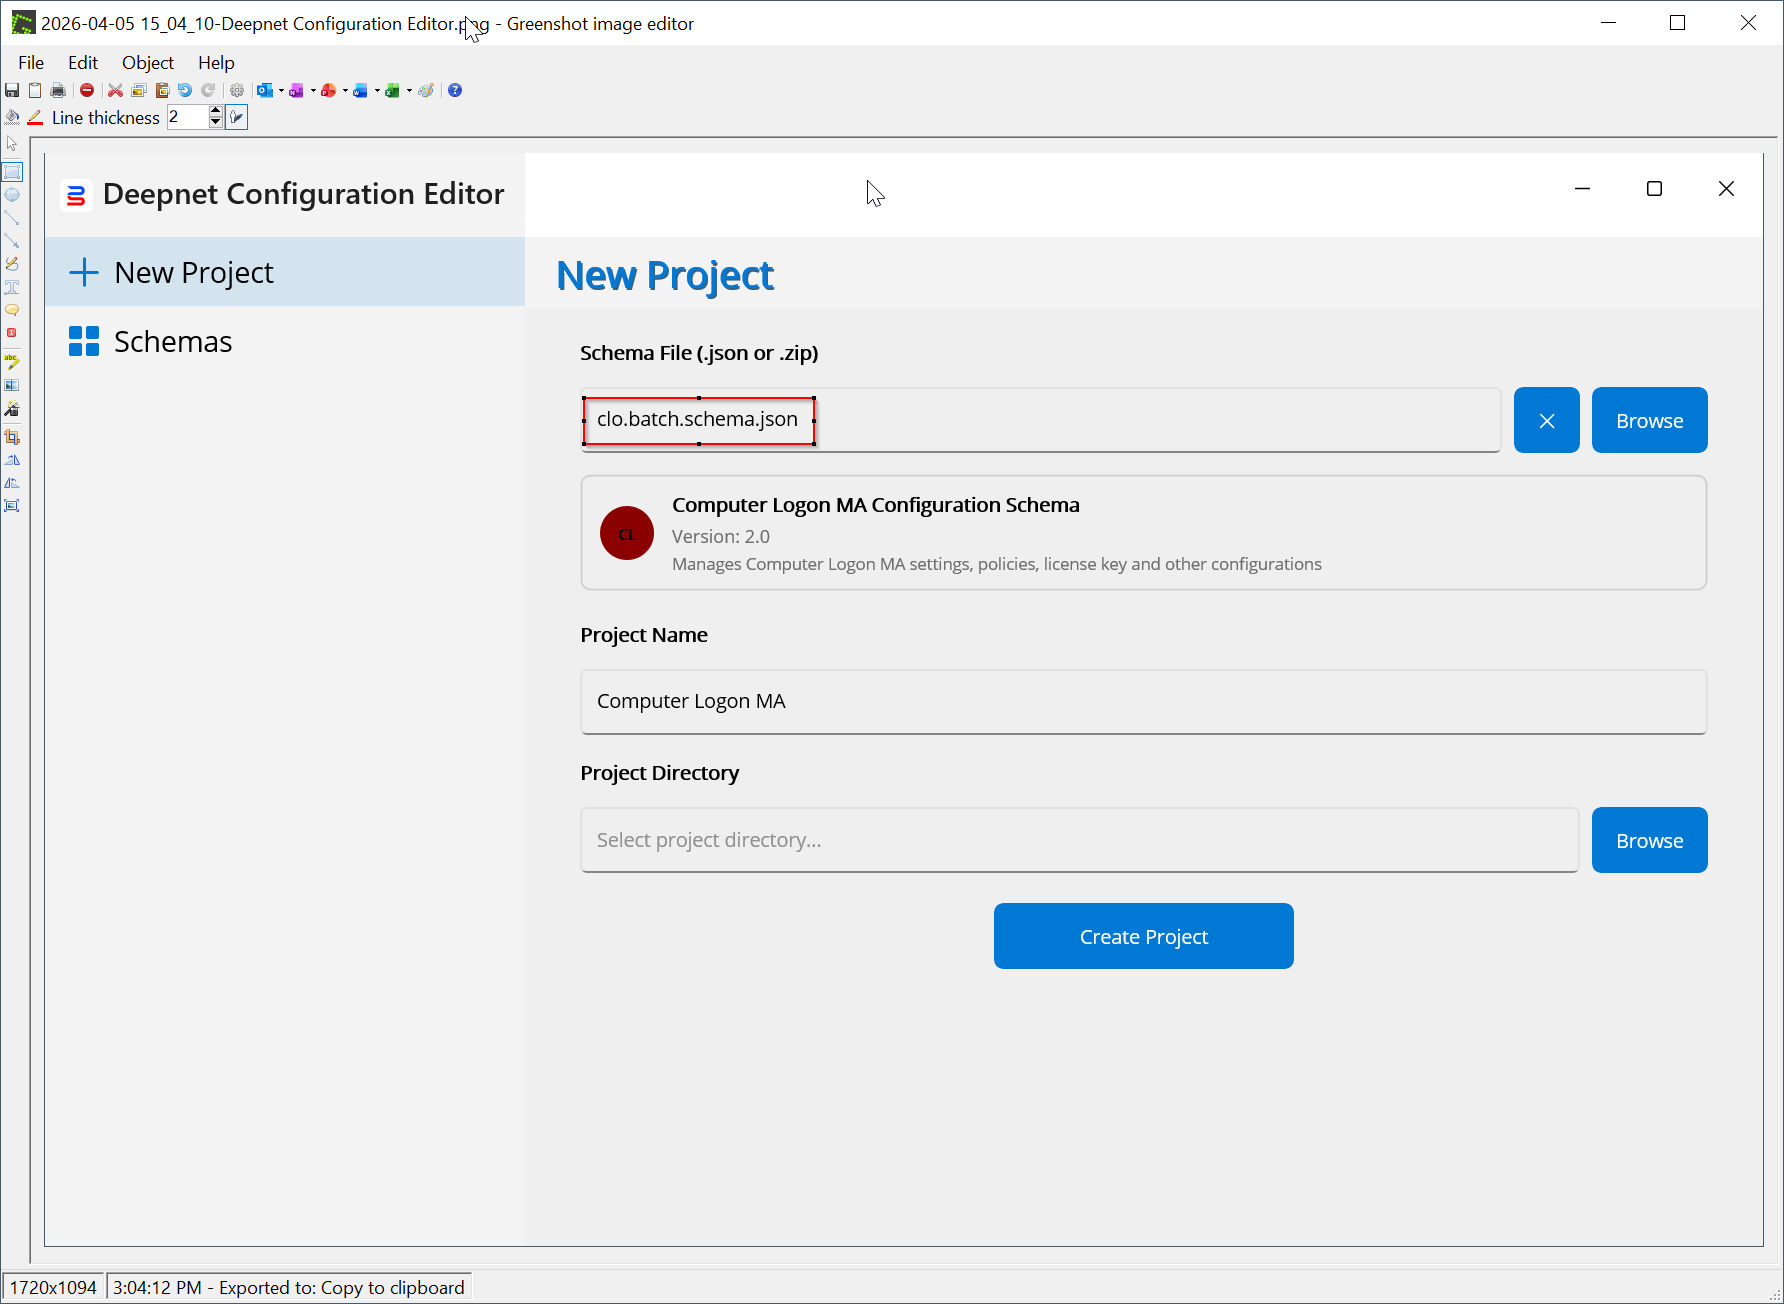This screenshot has width=1784, height=1304.
Task: Click the scissors cut icon
Action: [115, 90]
